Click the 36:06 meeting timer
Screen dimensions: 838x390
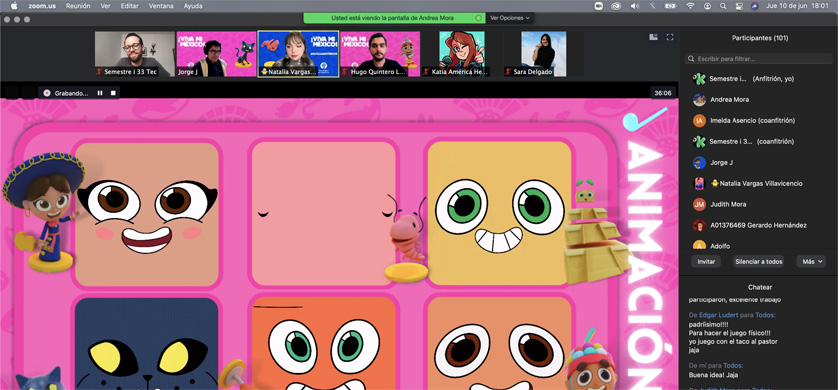click(662, 93)
